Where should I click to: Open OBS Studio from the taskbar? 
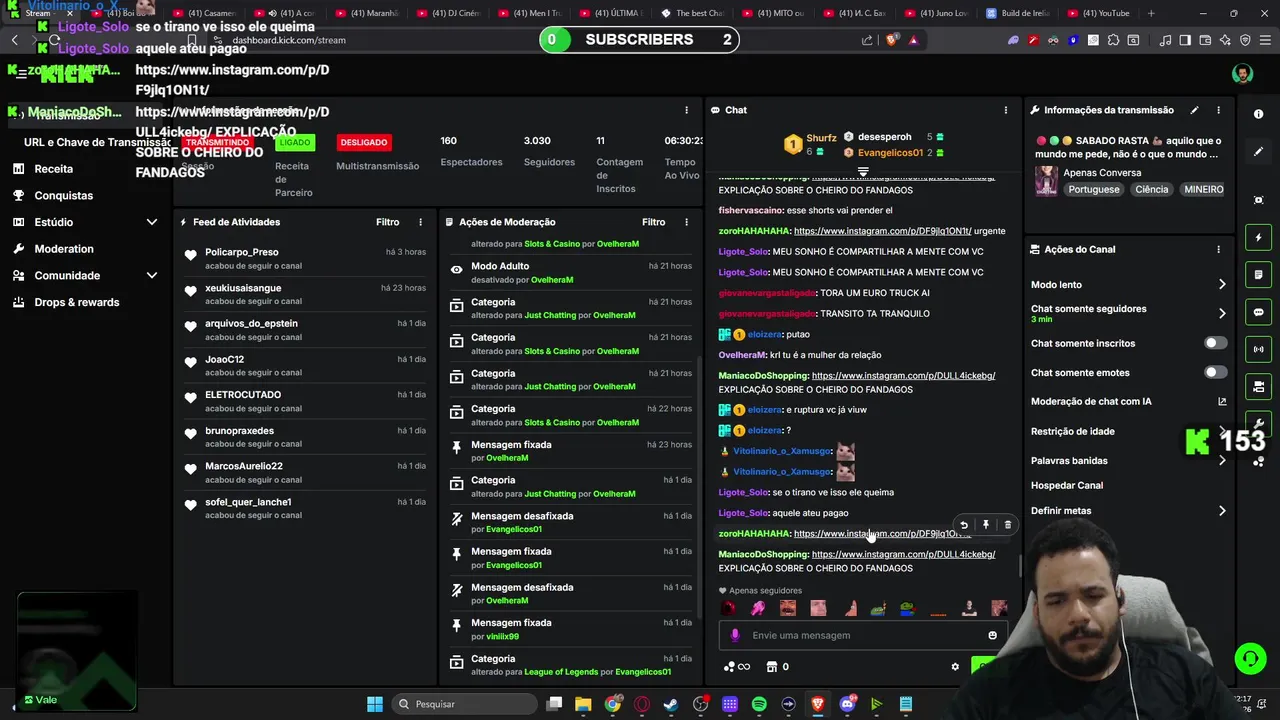pos(701,704)
